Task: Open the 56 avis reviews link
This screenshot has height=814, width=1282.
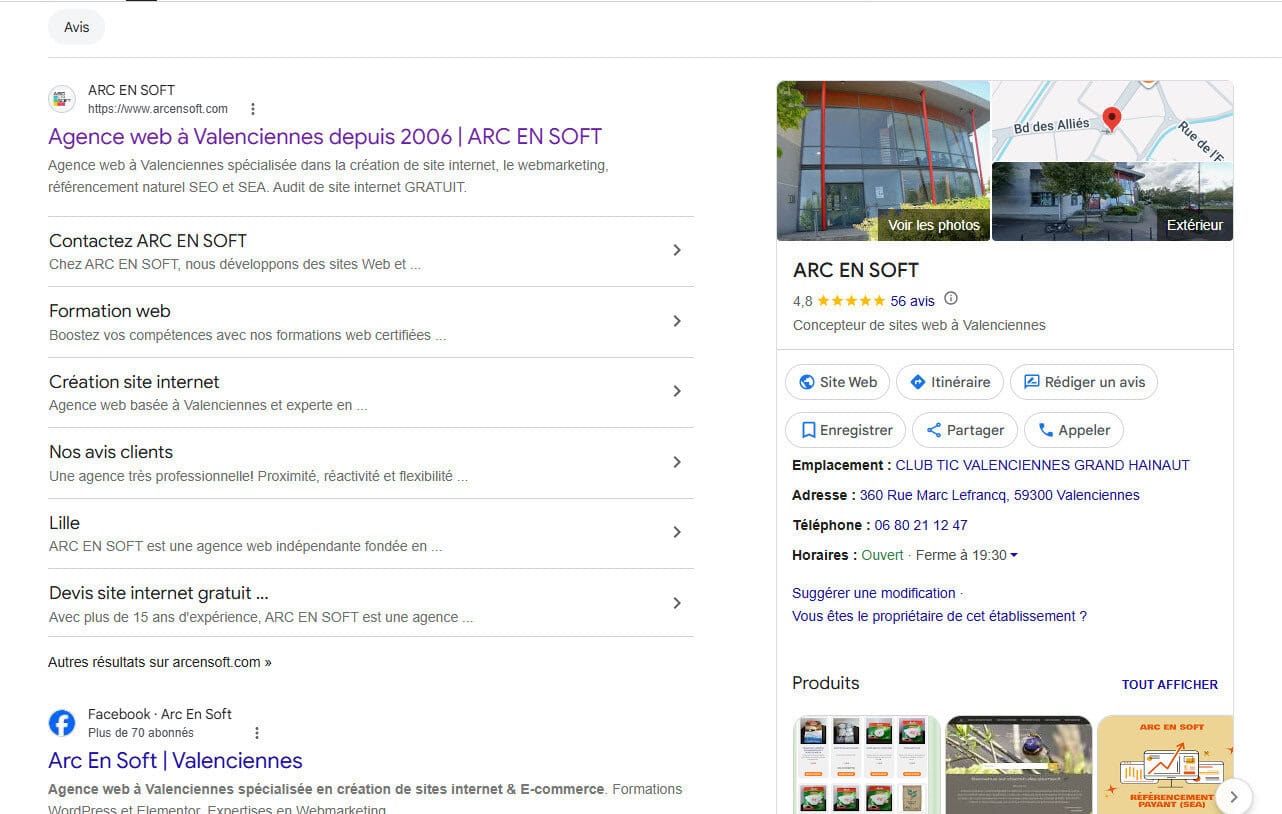Action: [x=912, y=301]
